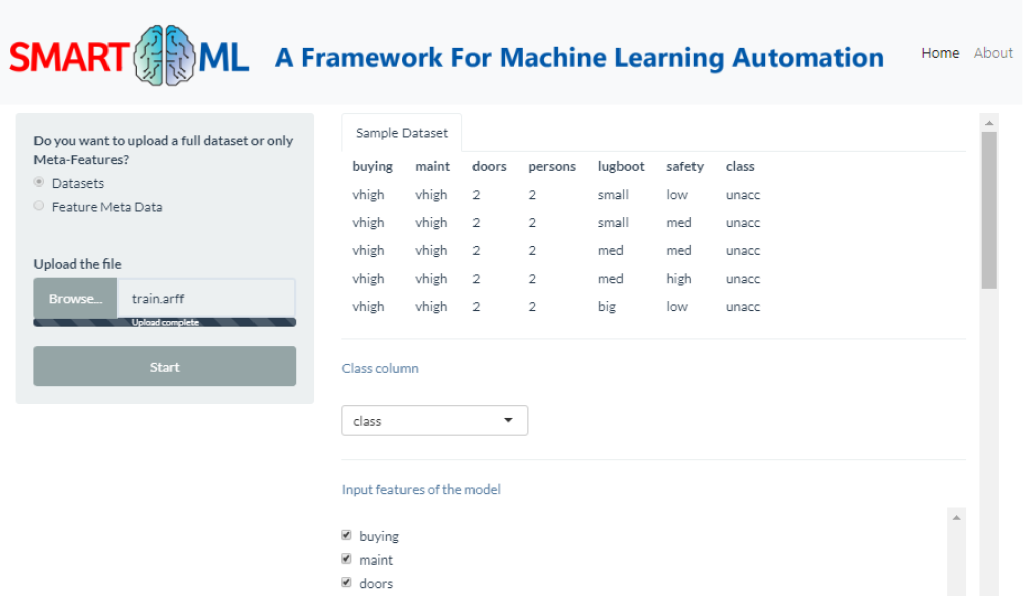This screenshot has height=596, width=1024.
Task: Click the SMART ML title text logo
Action: click(x=129, y=57)
